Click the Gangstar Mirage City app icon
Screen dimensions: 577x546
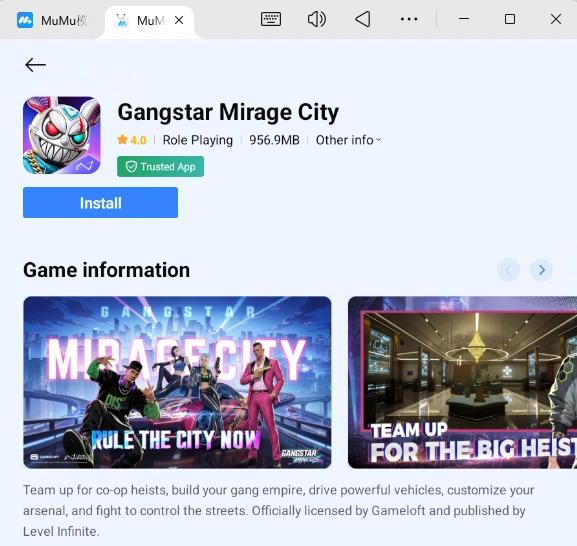62,135
